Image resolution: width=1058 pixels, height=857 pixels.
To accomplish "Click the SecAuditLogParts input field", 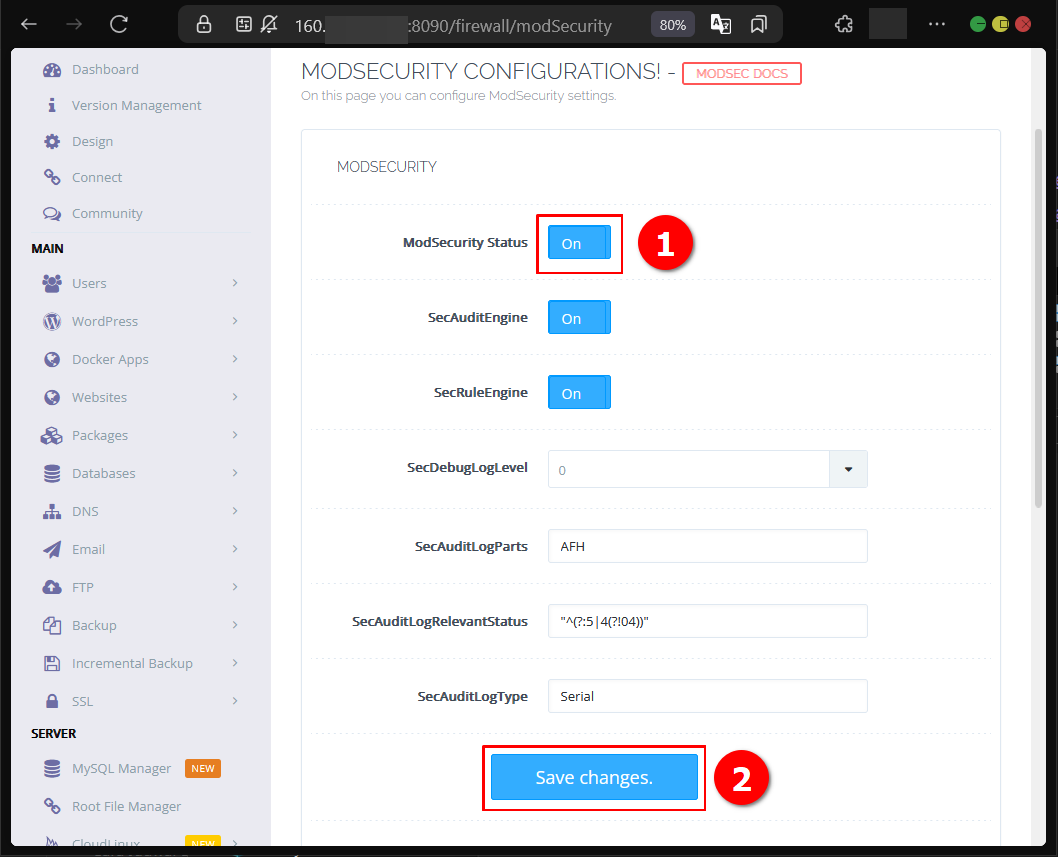I will click(x=707, y=547).
